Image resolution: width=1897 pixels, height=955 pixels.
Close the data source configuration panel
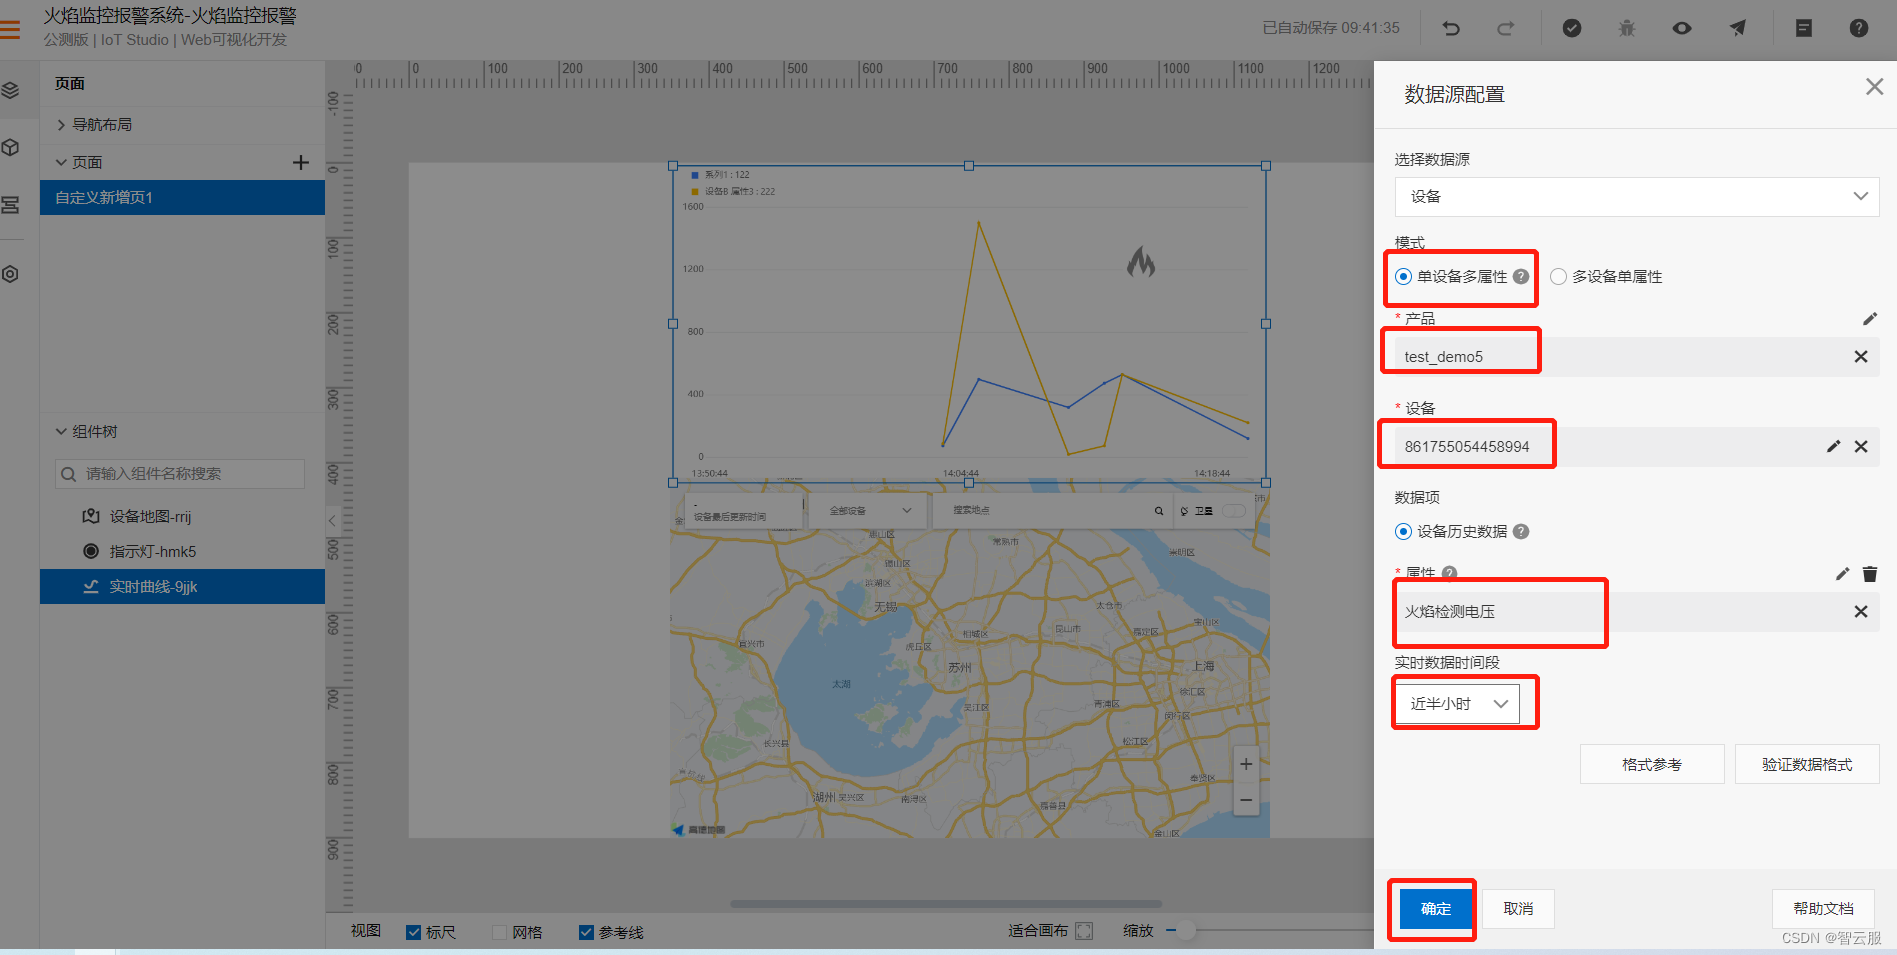[x=1875, y=87]
